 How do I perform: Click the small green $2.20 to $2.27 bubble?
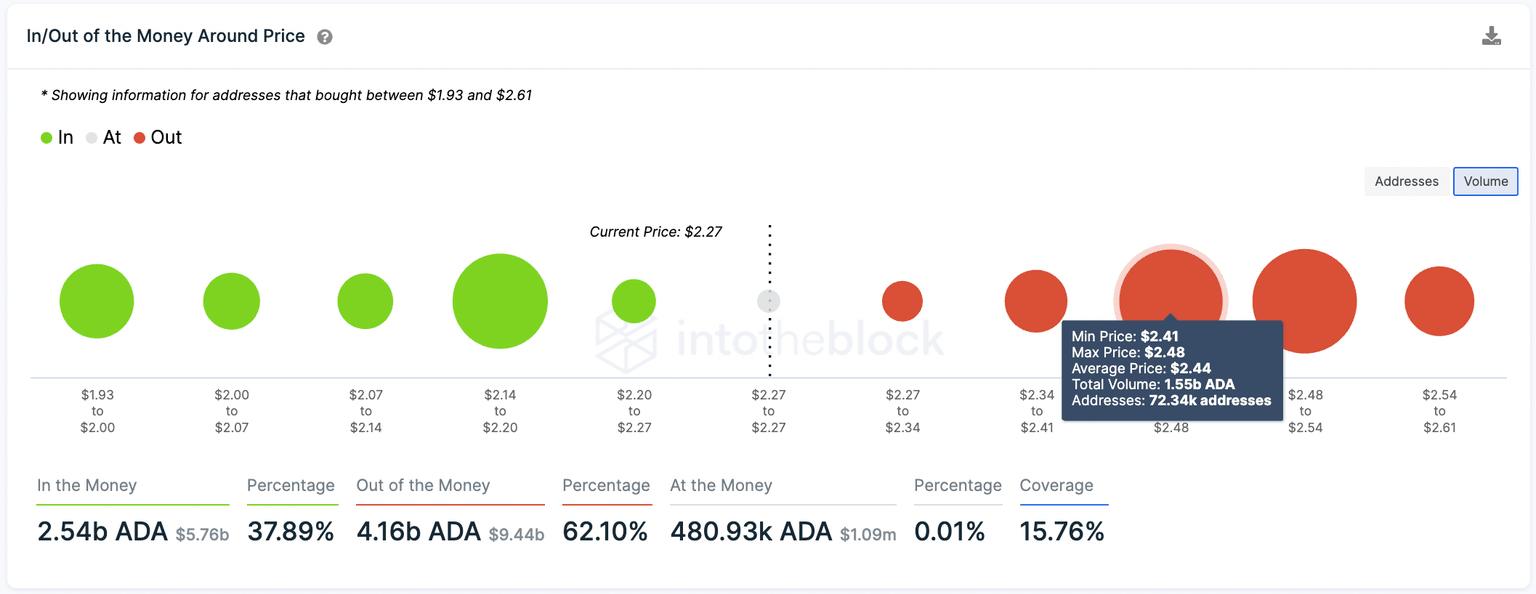(634, 301)
